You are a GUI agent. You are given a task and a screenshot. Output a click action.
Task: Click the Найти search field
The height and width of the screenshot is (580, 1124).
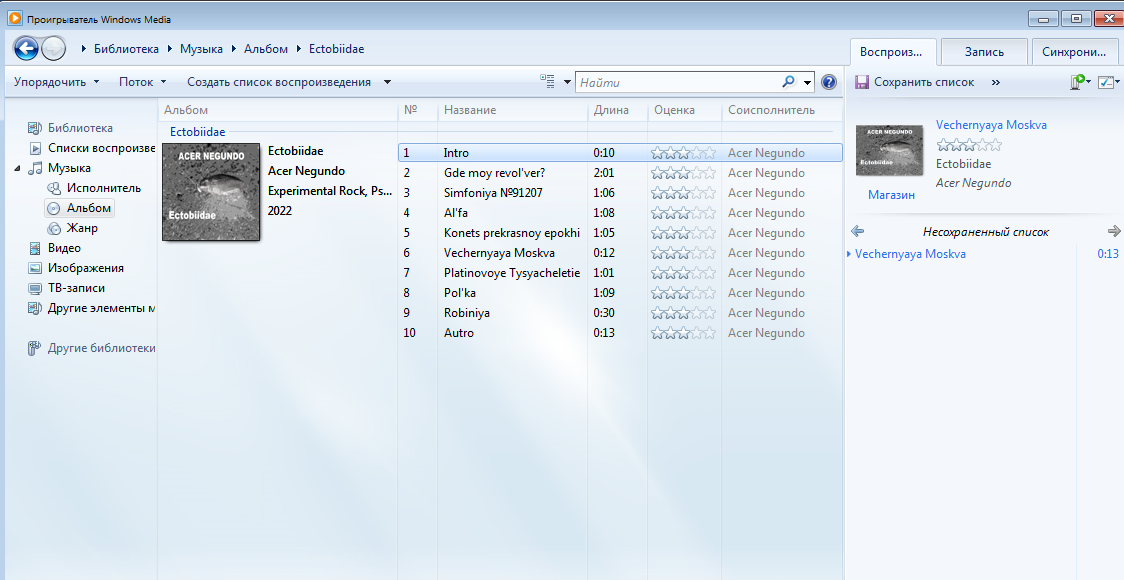677,82
